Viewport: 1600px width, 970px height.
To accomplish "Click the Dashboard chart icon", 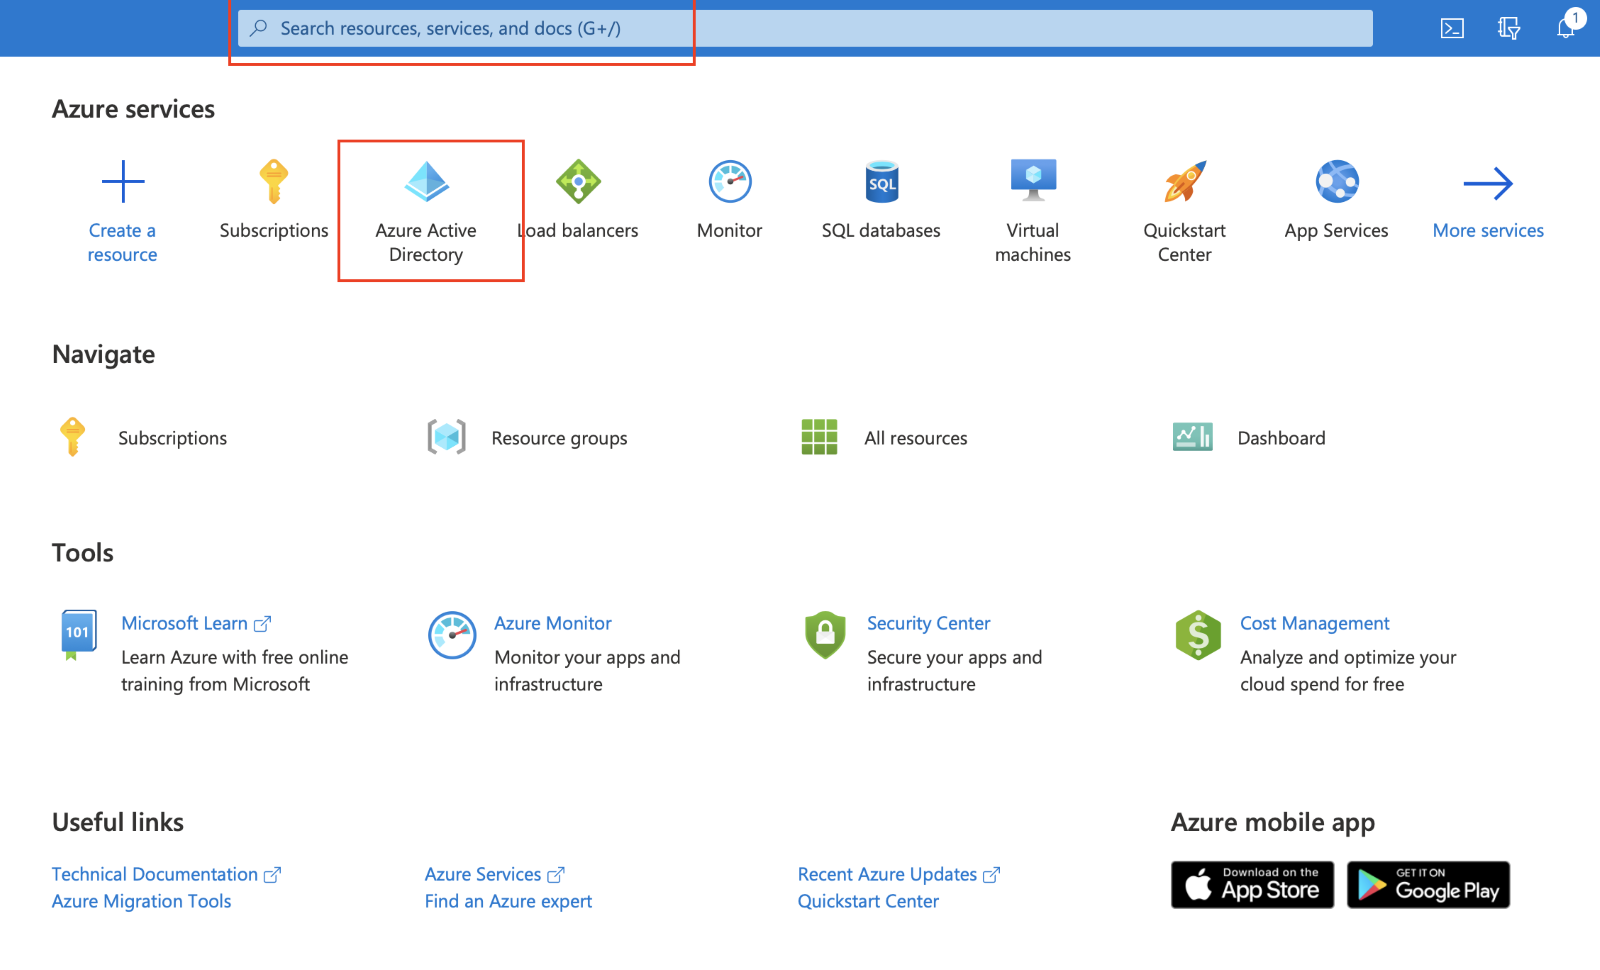I will (1193, 437).
